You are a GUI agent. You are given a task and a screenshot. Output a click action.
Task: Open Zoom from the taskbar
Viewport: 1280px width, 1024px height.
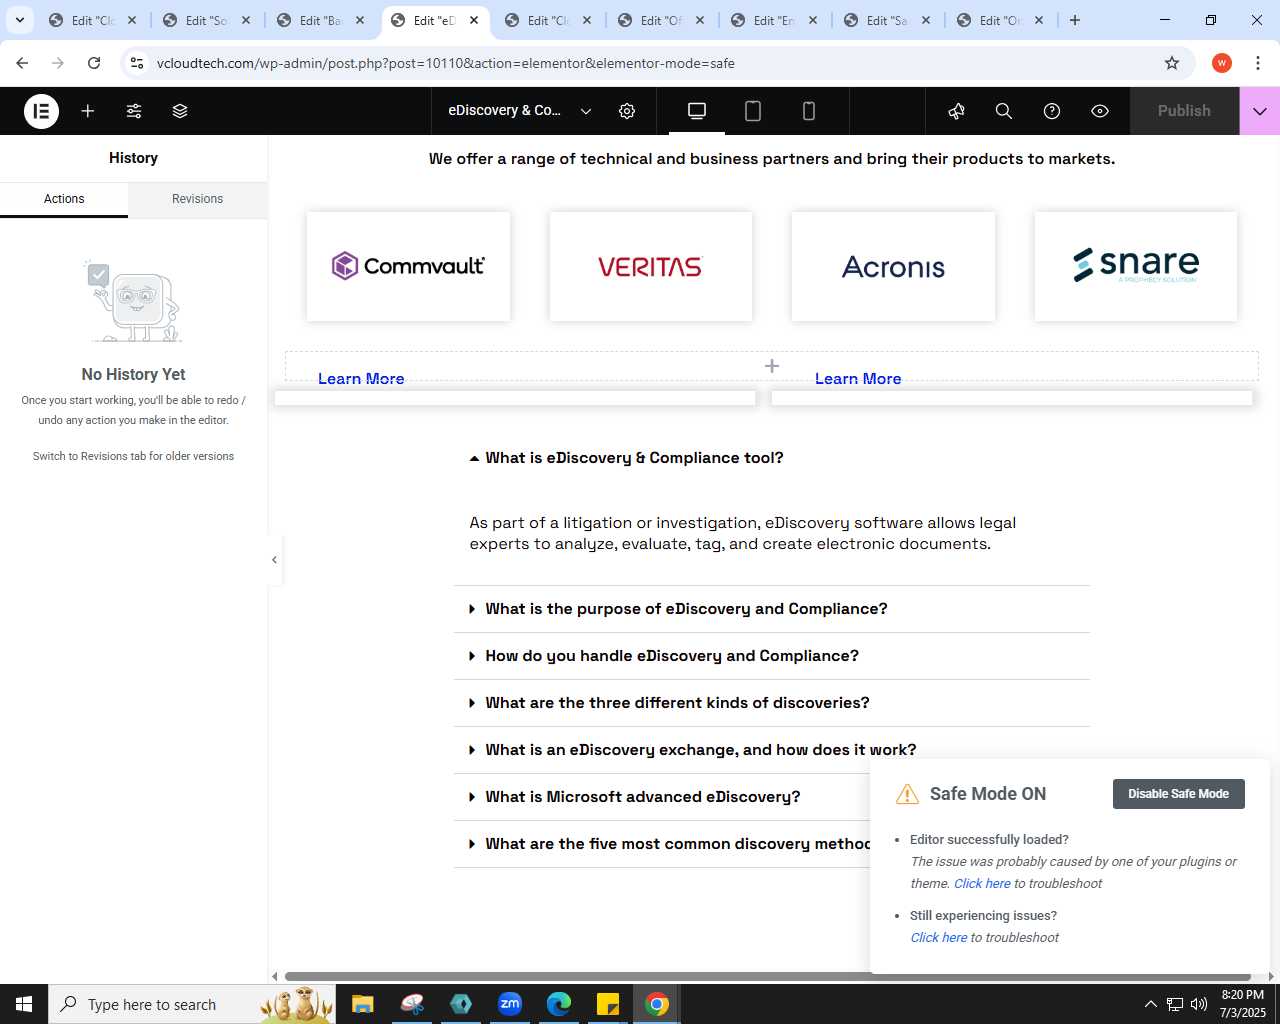pos(510,1004)
